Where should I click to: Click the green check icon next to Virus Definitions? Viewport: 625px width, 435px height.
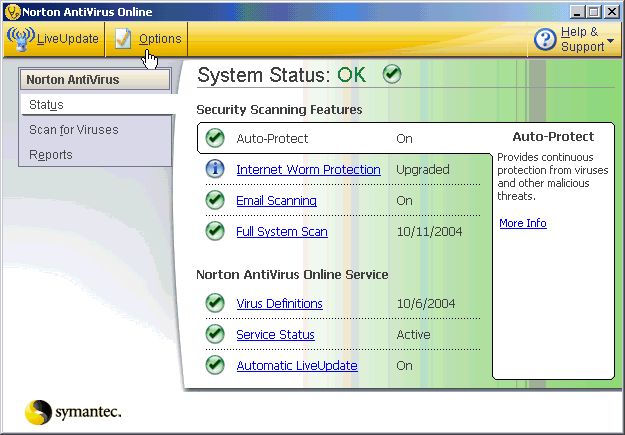click(x=215, y=303)
